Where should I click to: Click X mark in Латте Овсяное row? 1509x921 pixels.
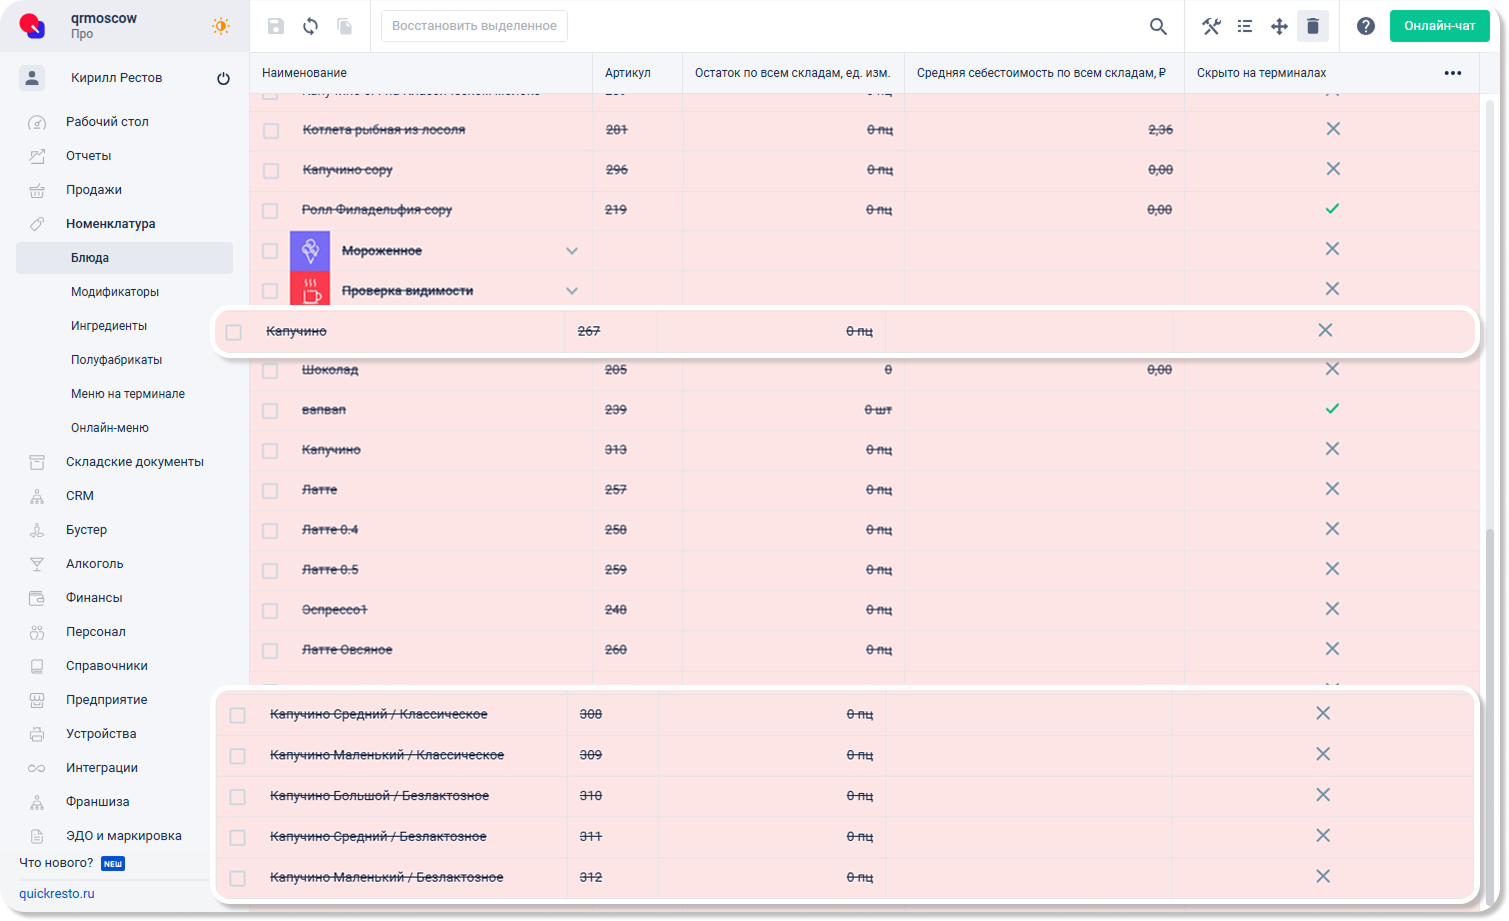(1332, 649)
